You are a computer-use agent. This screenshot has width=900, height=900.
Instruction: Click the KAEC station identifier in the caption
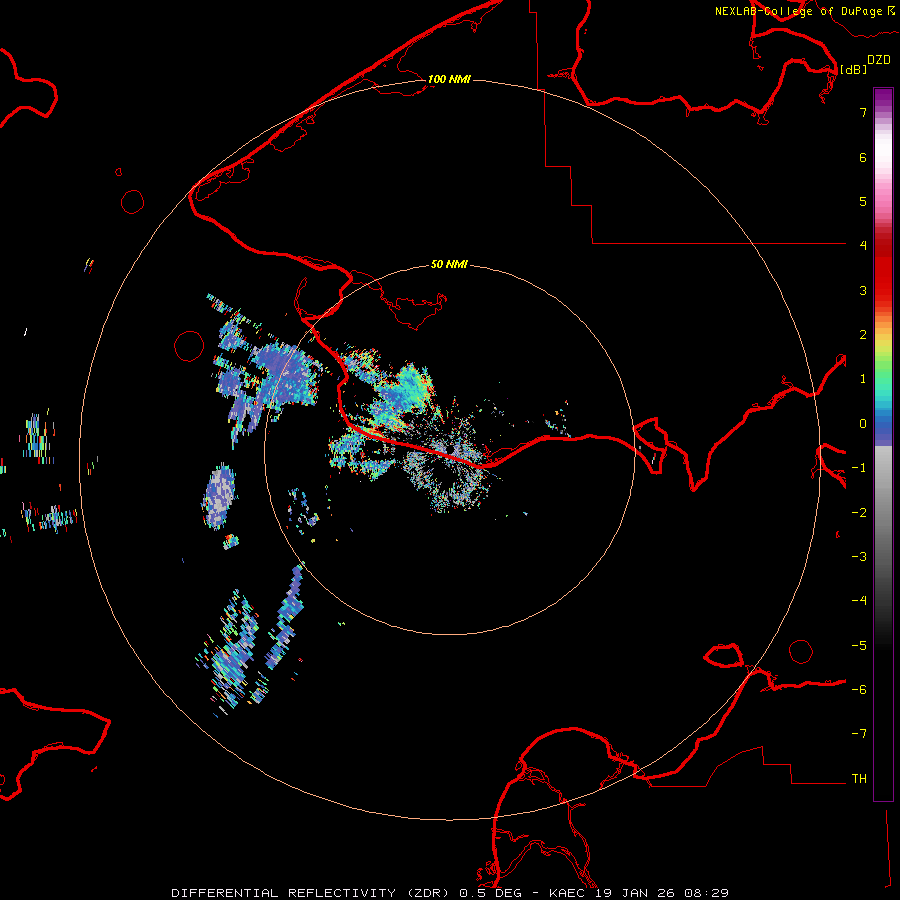(568, 893)
